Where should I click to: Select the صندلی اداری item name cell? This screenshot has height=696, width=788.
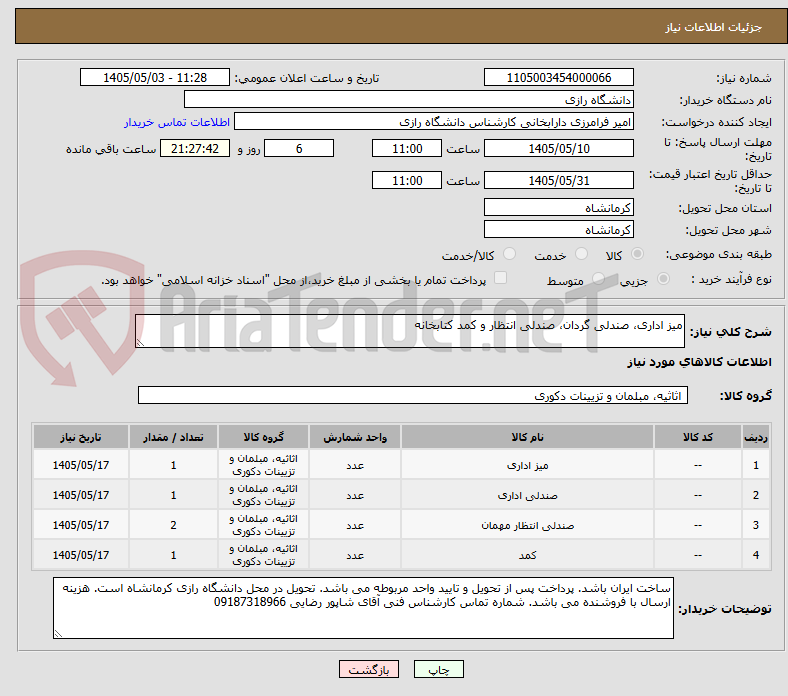click(528, 495)
